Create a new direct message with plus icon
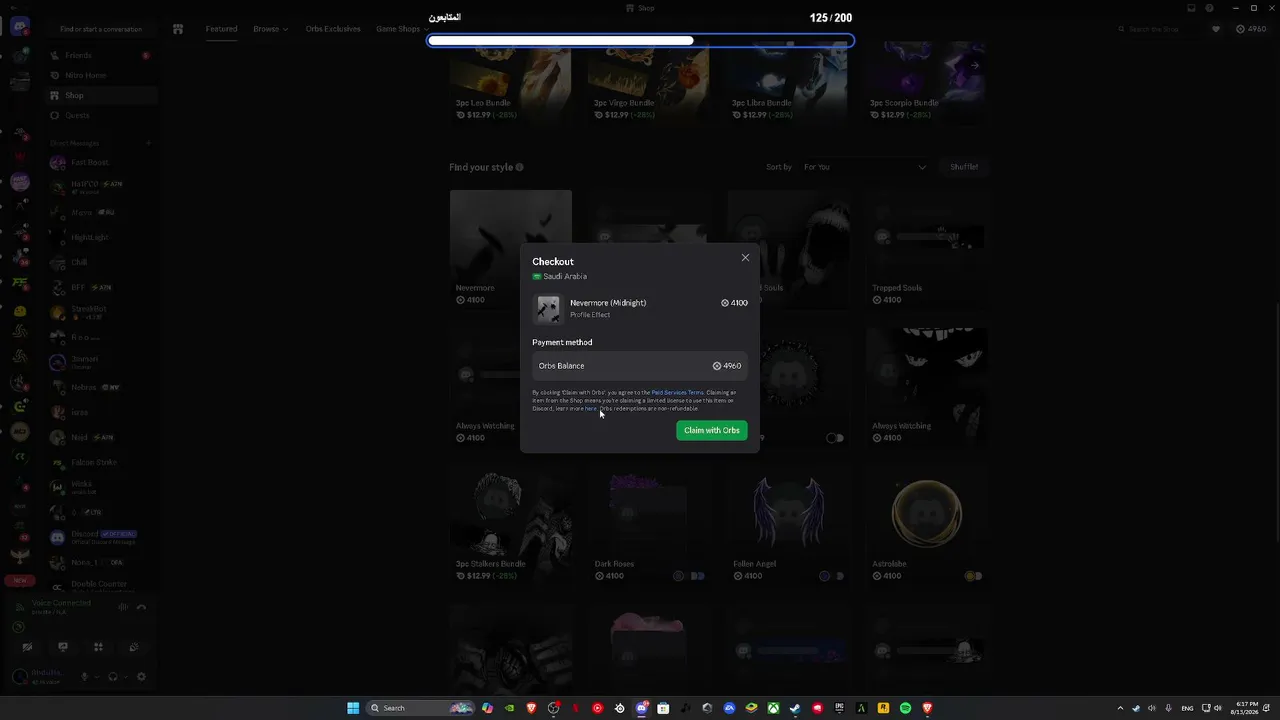Viewport: 1280px width, 720px height. [148, 143]
